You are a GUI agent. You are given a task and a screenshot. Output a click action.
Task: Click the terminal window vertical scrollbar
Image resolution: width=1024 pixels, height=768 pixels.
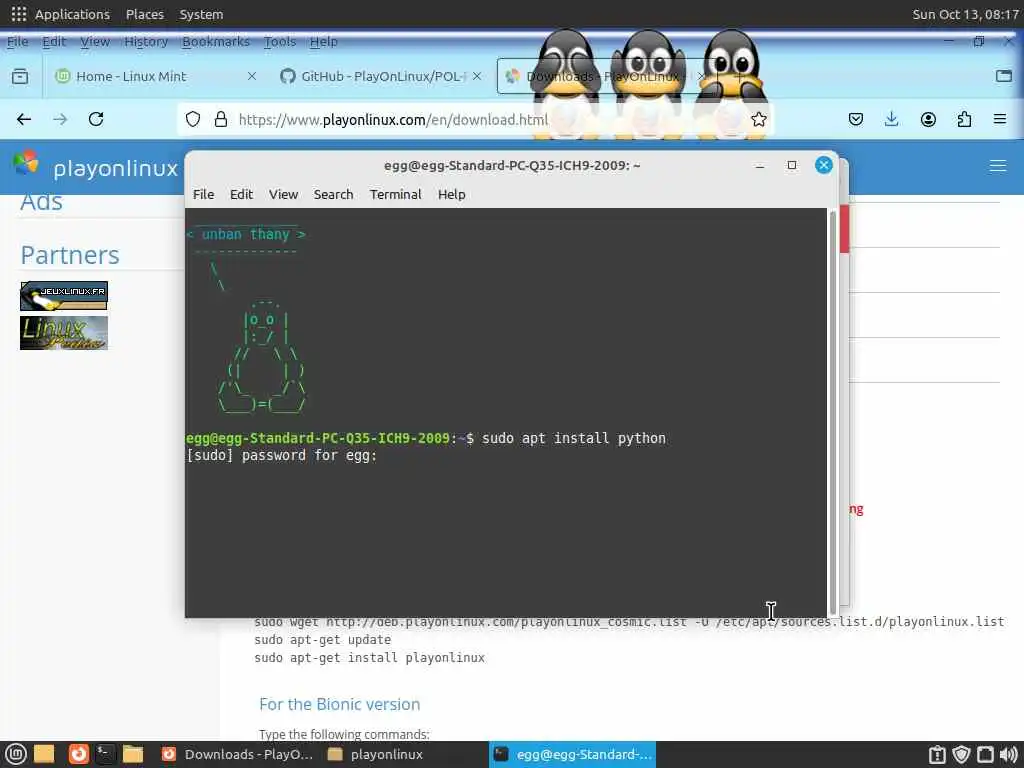click(833, 411)
